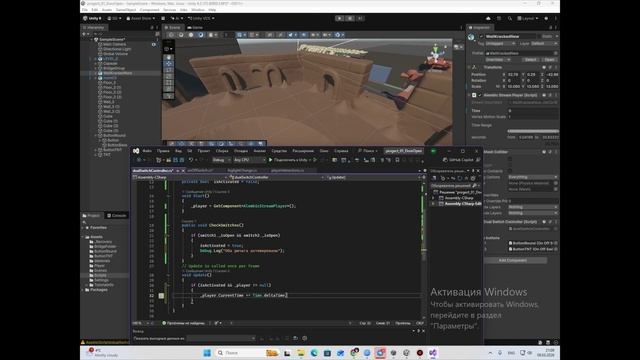The height and width of the screenshot is (360, 640).
Task: Select Global Volume in Hierarchy
Action: 115,54
